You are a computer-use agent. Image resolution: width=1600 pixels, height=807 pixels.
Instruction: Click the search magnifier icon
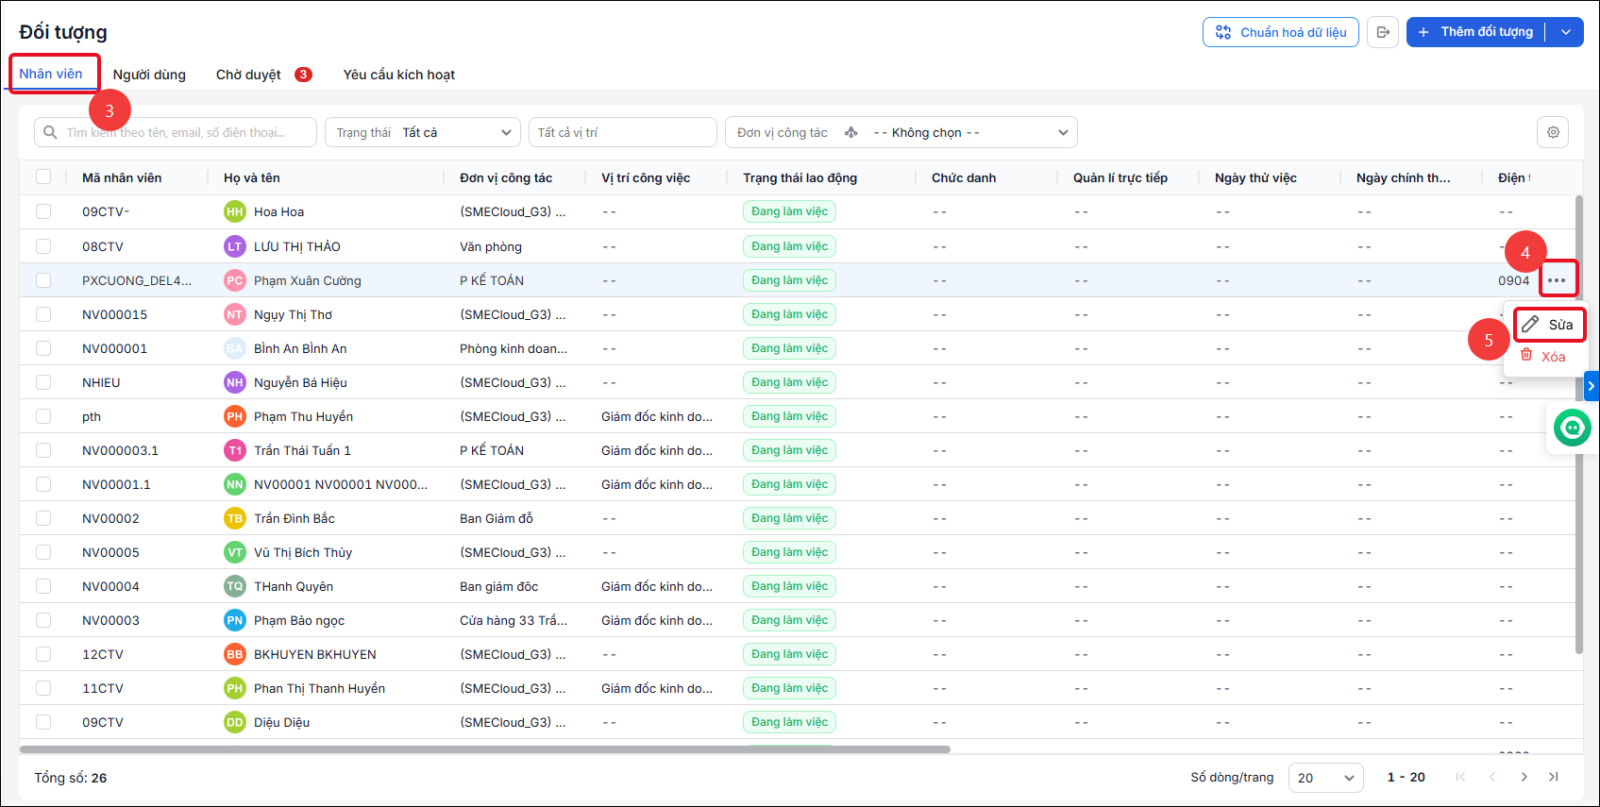(x=50, y=132)
